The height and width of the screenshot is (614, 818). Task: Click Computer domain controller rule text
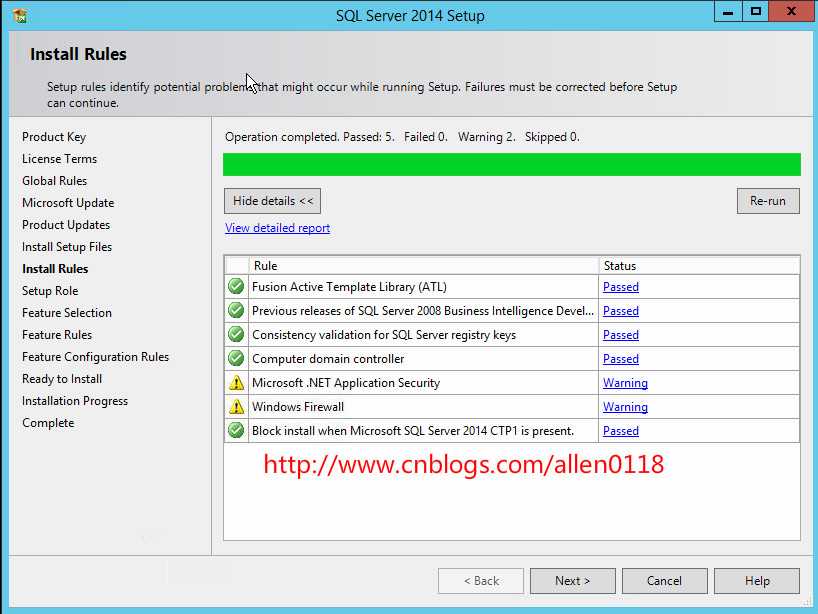(328, 359)
